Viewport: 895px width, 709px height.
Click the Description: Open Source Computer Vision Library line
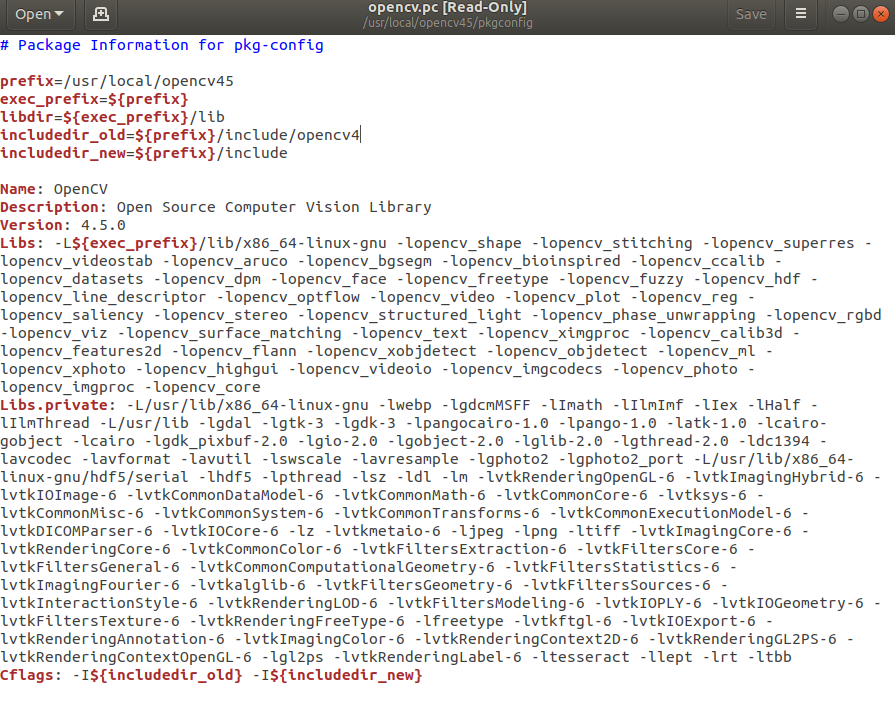click(216, 207)
